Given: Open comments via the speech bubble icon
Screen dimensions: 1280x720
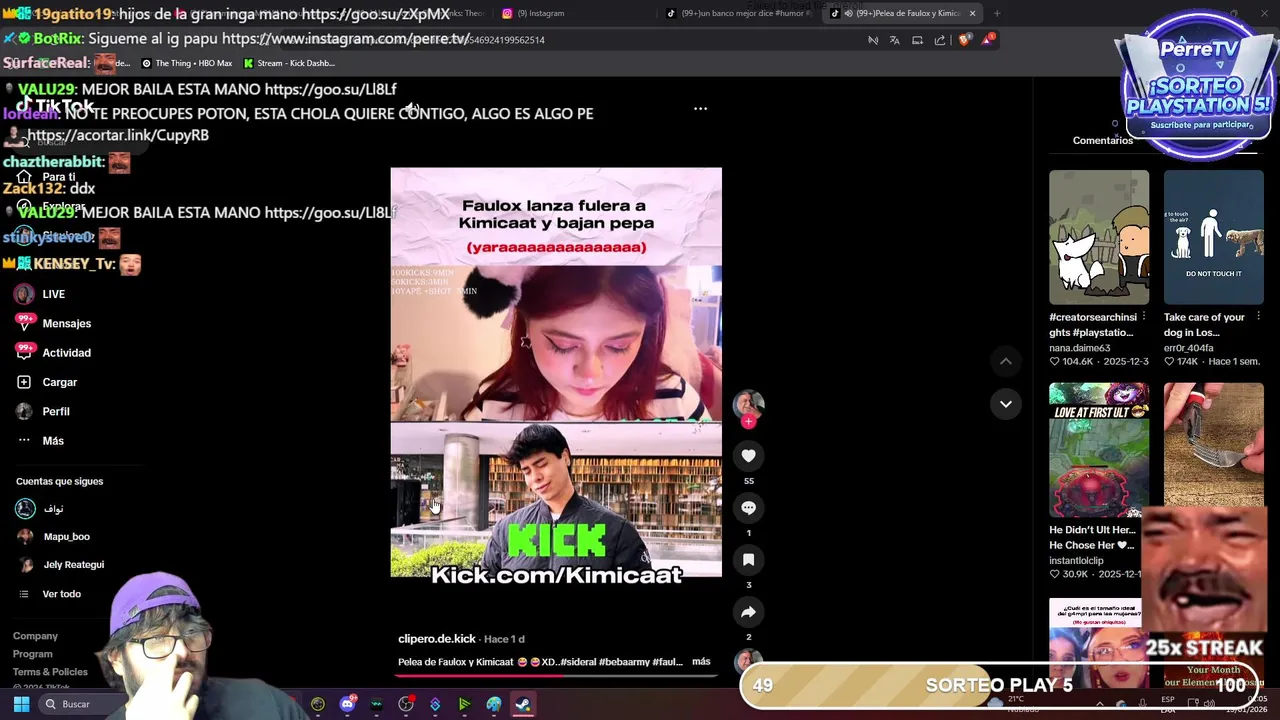Looking at the screenshot, I should pyautogui.click(x=748, y=508).
